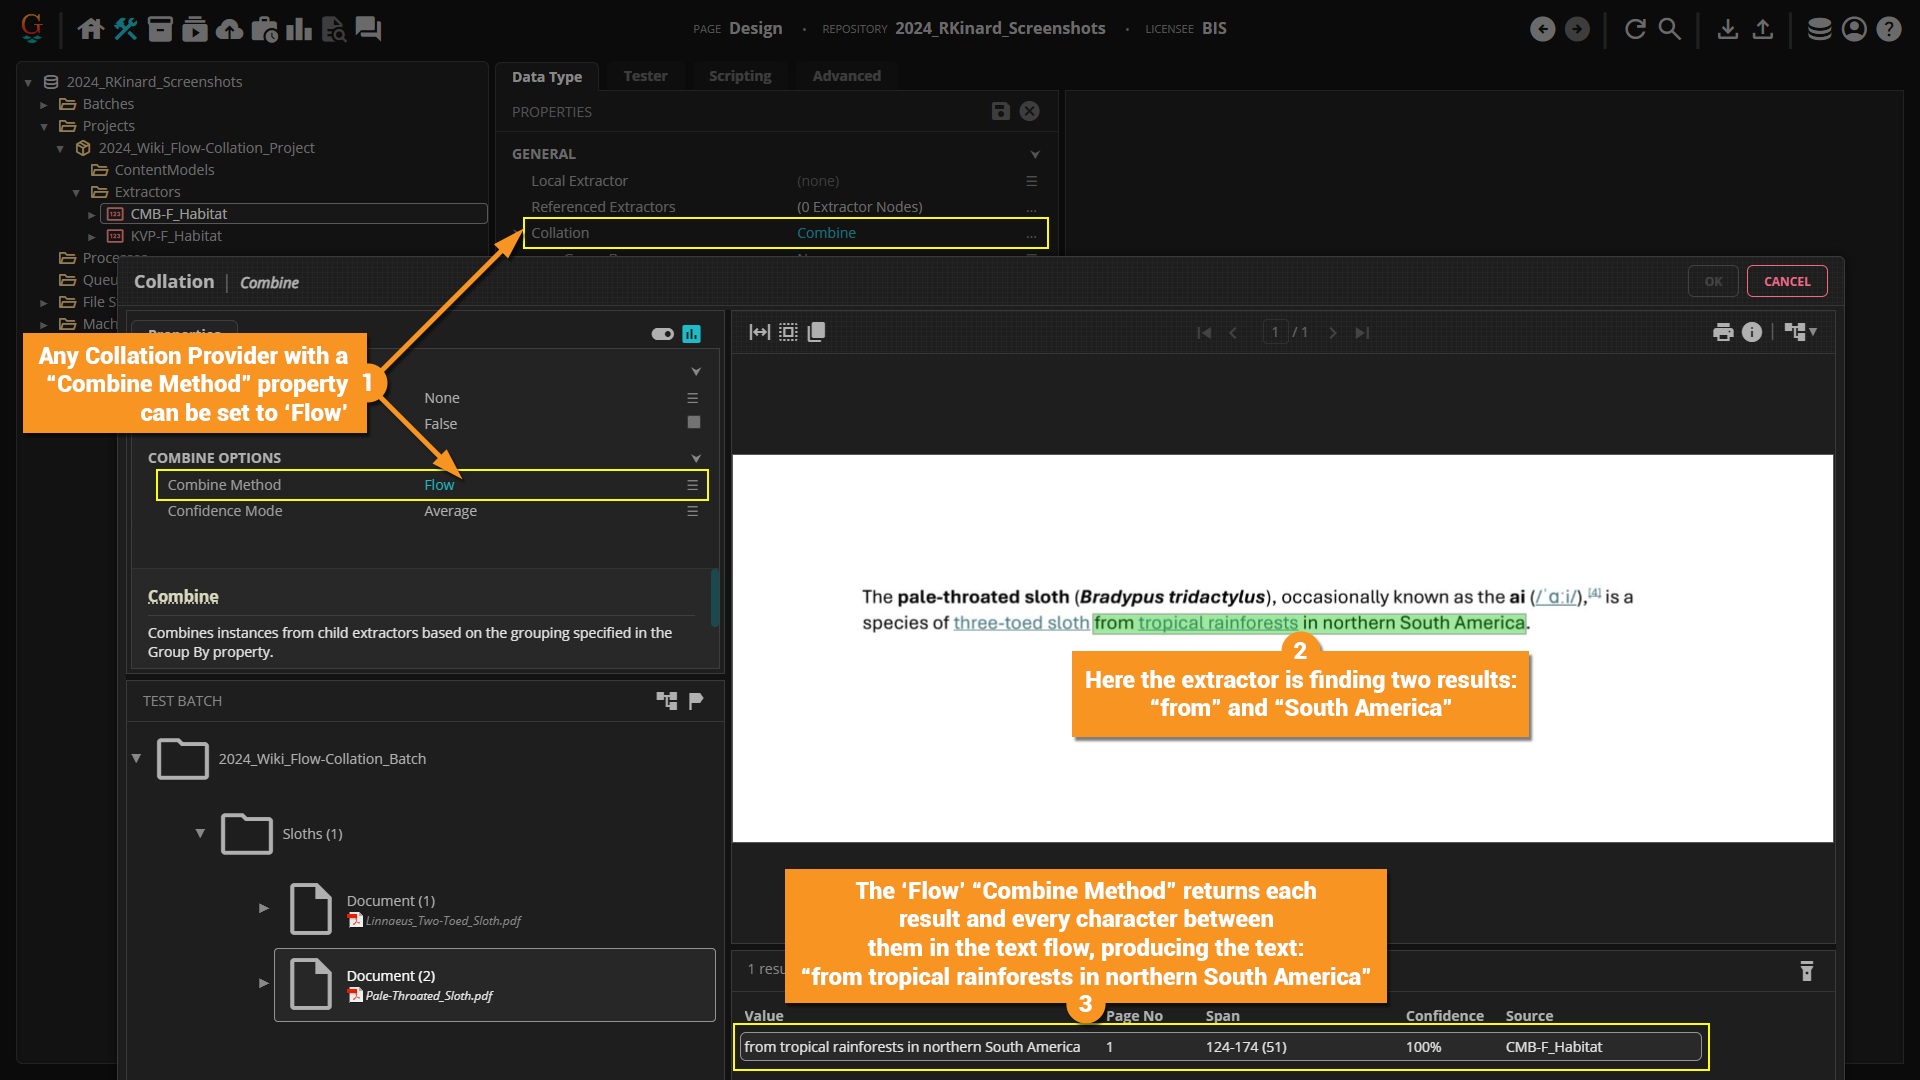Click the Save properties floppy icon
The image size is (1920, 1080).
pyautogui.click(x=1000, y=111)
